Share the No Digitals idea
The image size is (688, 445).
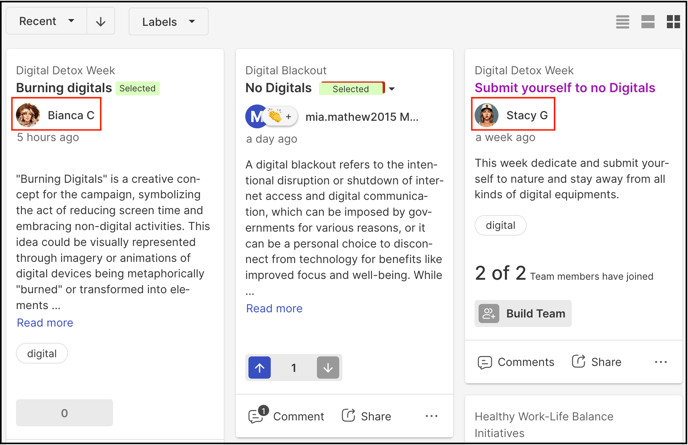pyautogui.click(x=366, y=416)
